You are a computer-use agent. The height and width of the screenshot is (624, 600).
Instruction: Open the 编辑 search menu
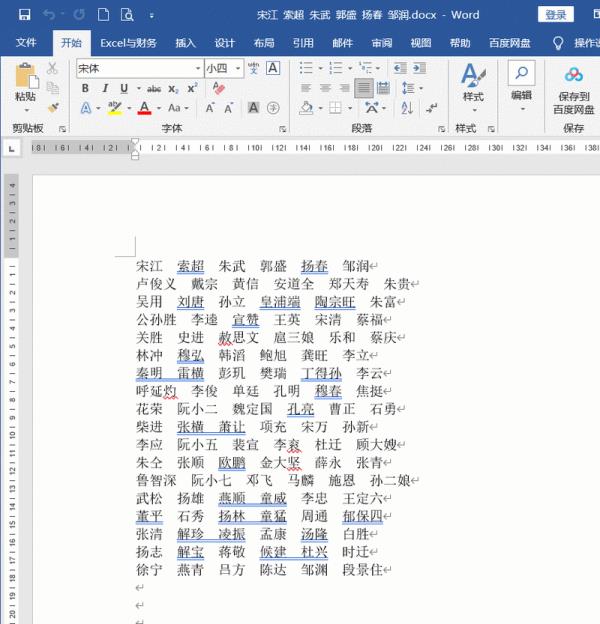click(x=521, y=86)
